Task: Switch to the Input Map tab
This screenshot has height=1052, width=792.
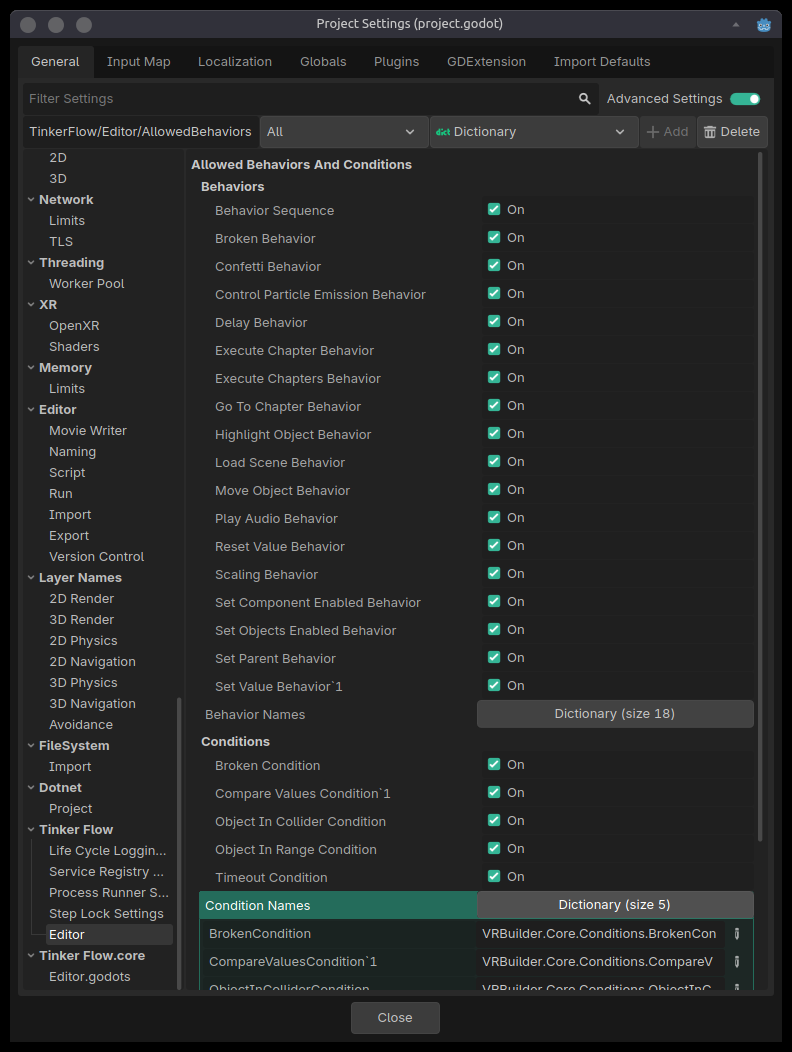Action: [138, 62]
